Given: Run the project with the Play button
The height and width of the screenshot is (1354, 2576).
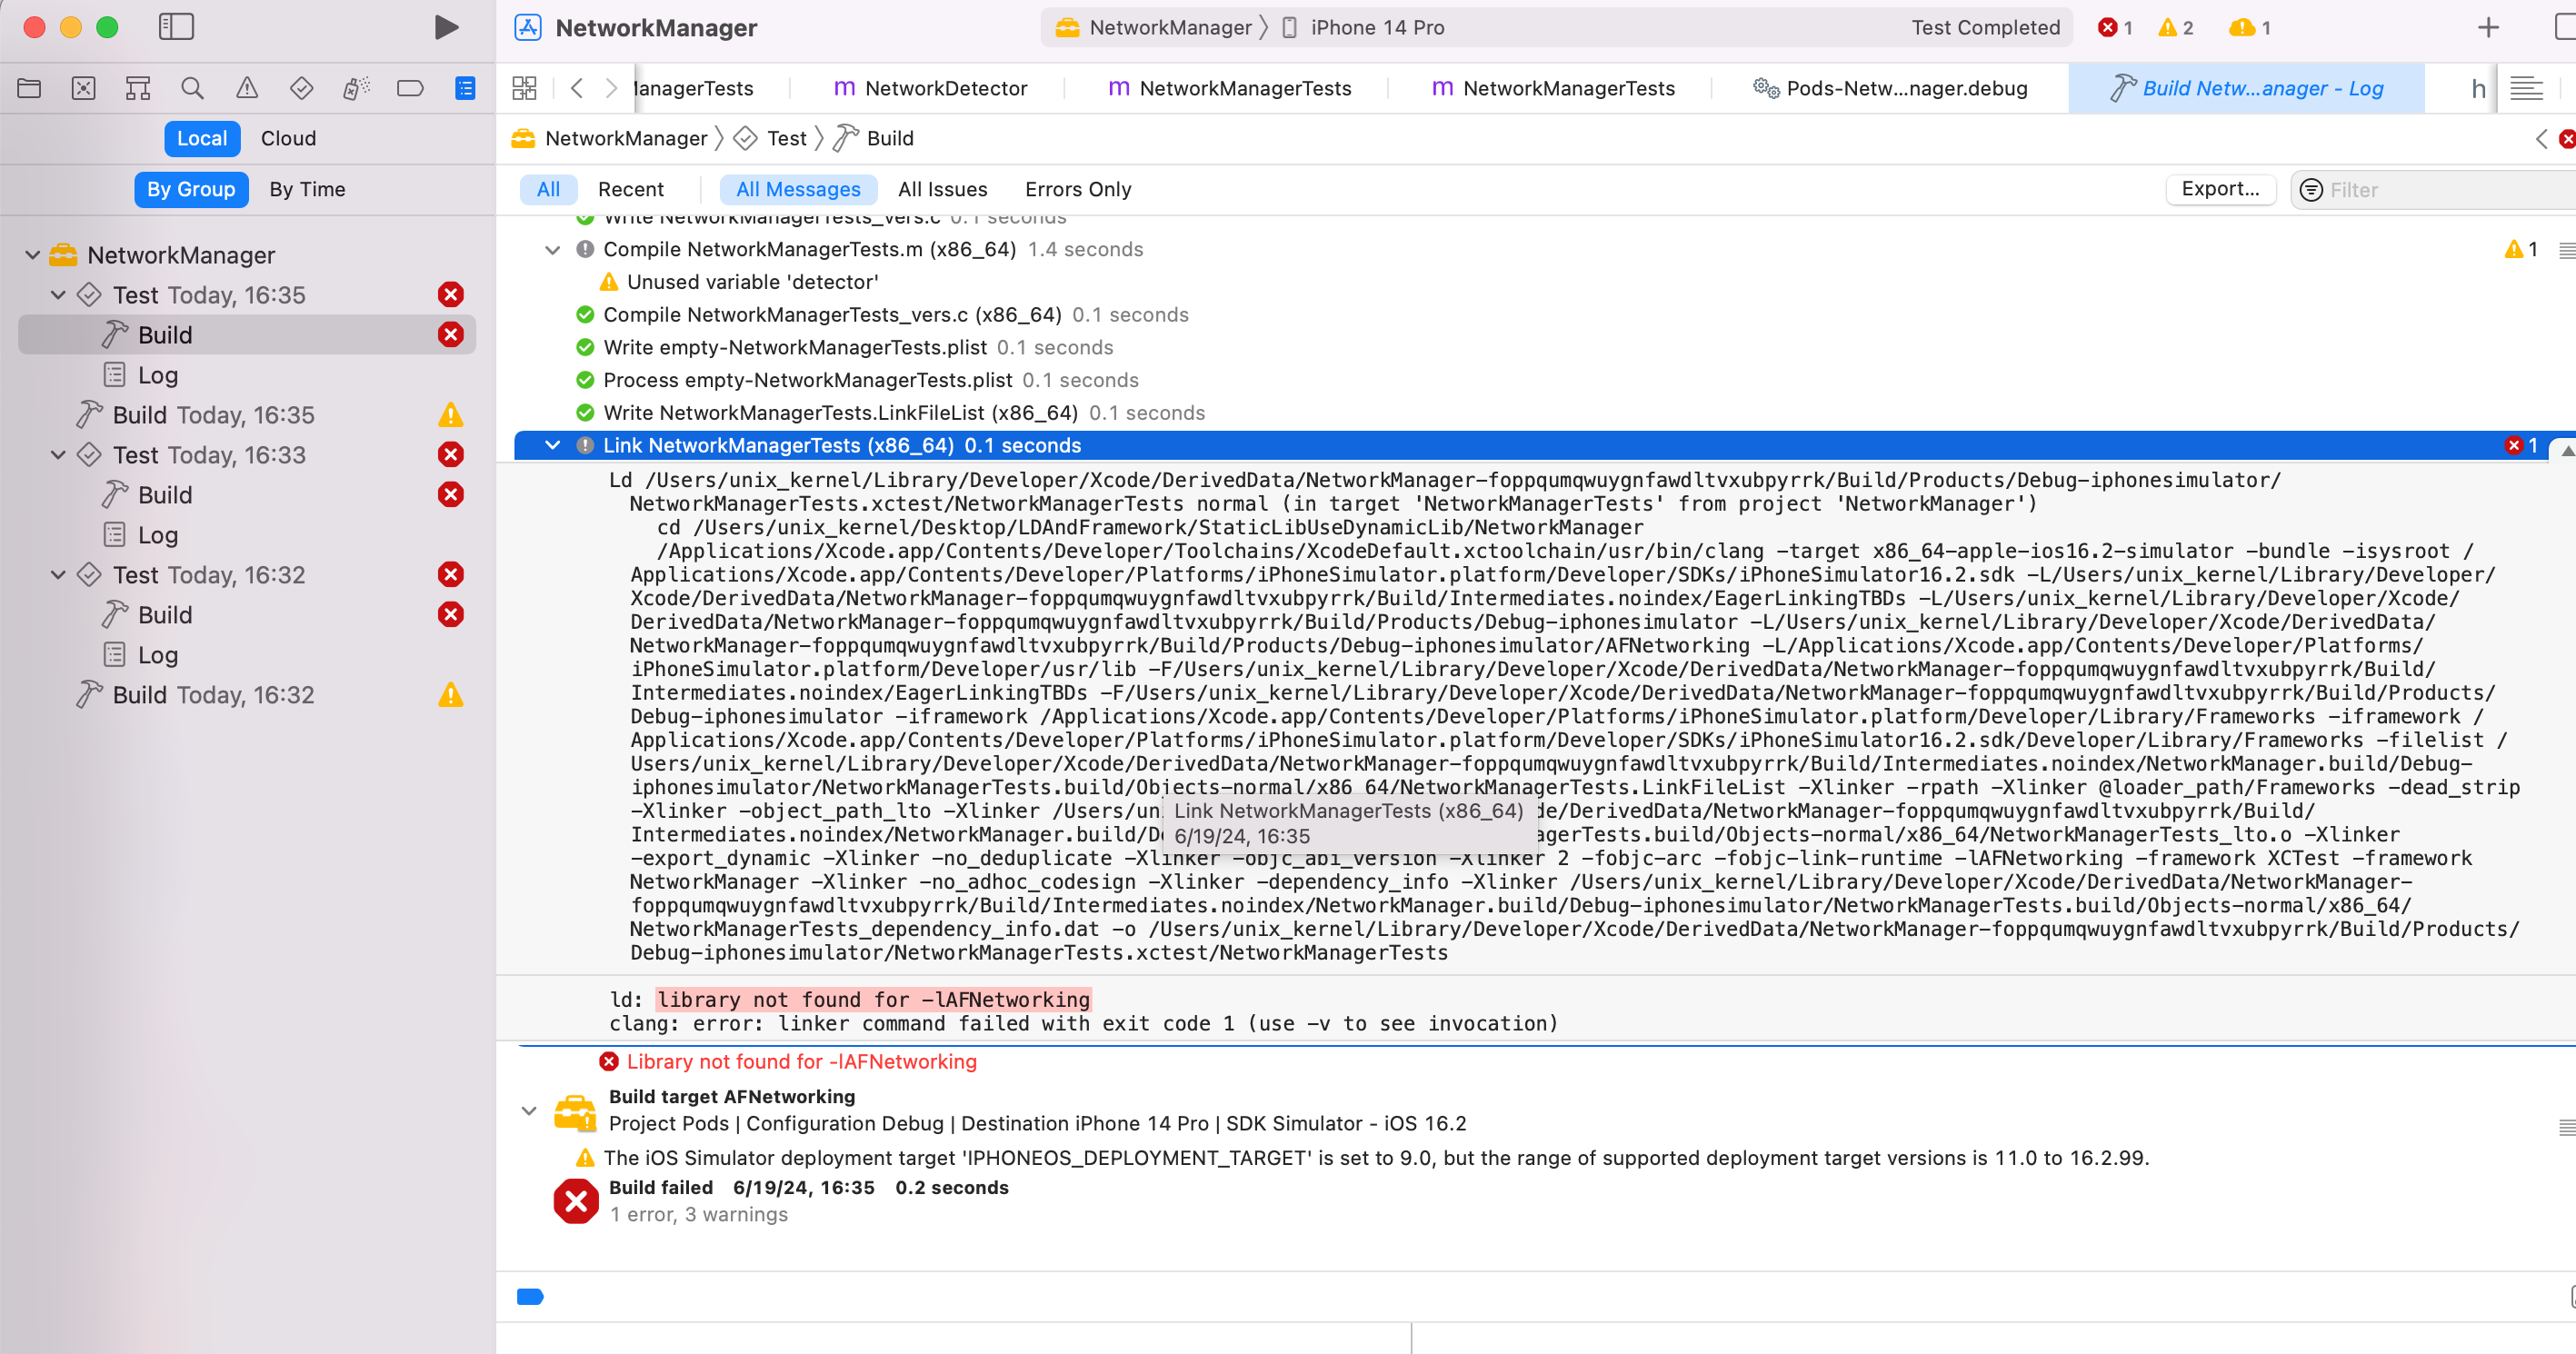Looking at the screenshot, I should [x=446, y=27].
